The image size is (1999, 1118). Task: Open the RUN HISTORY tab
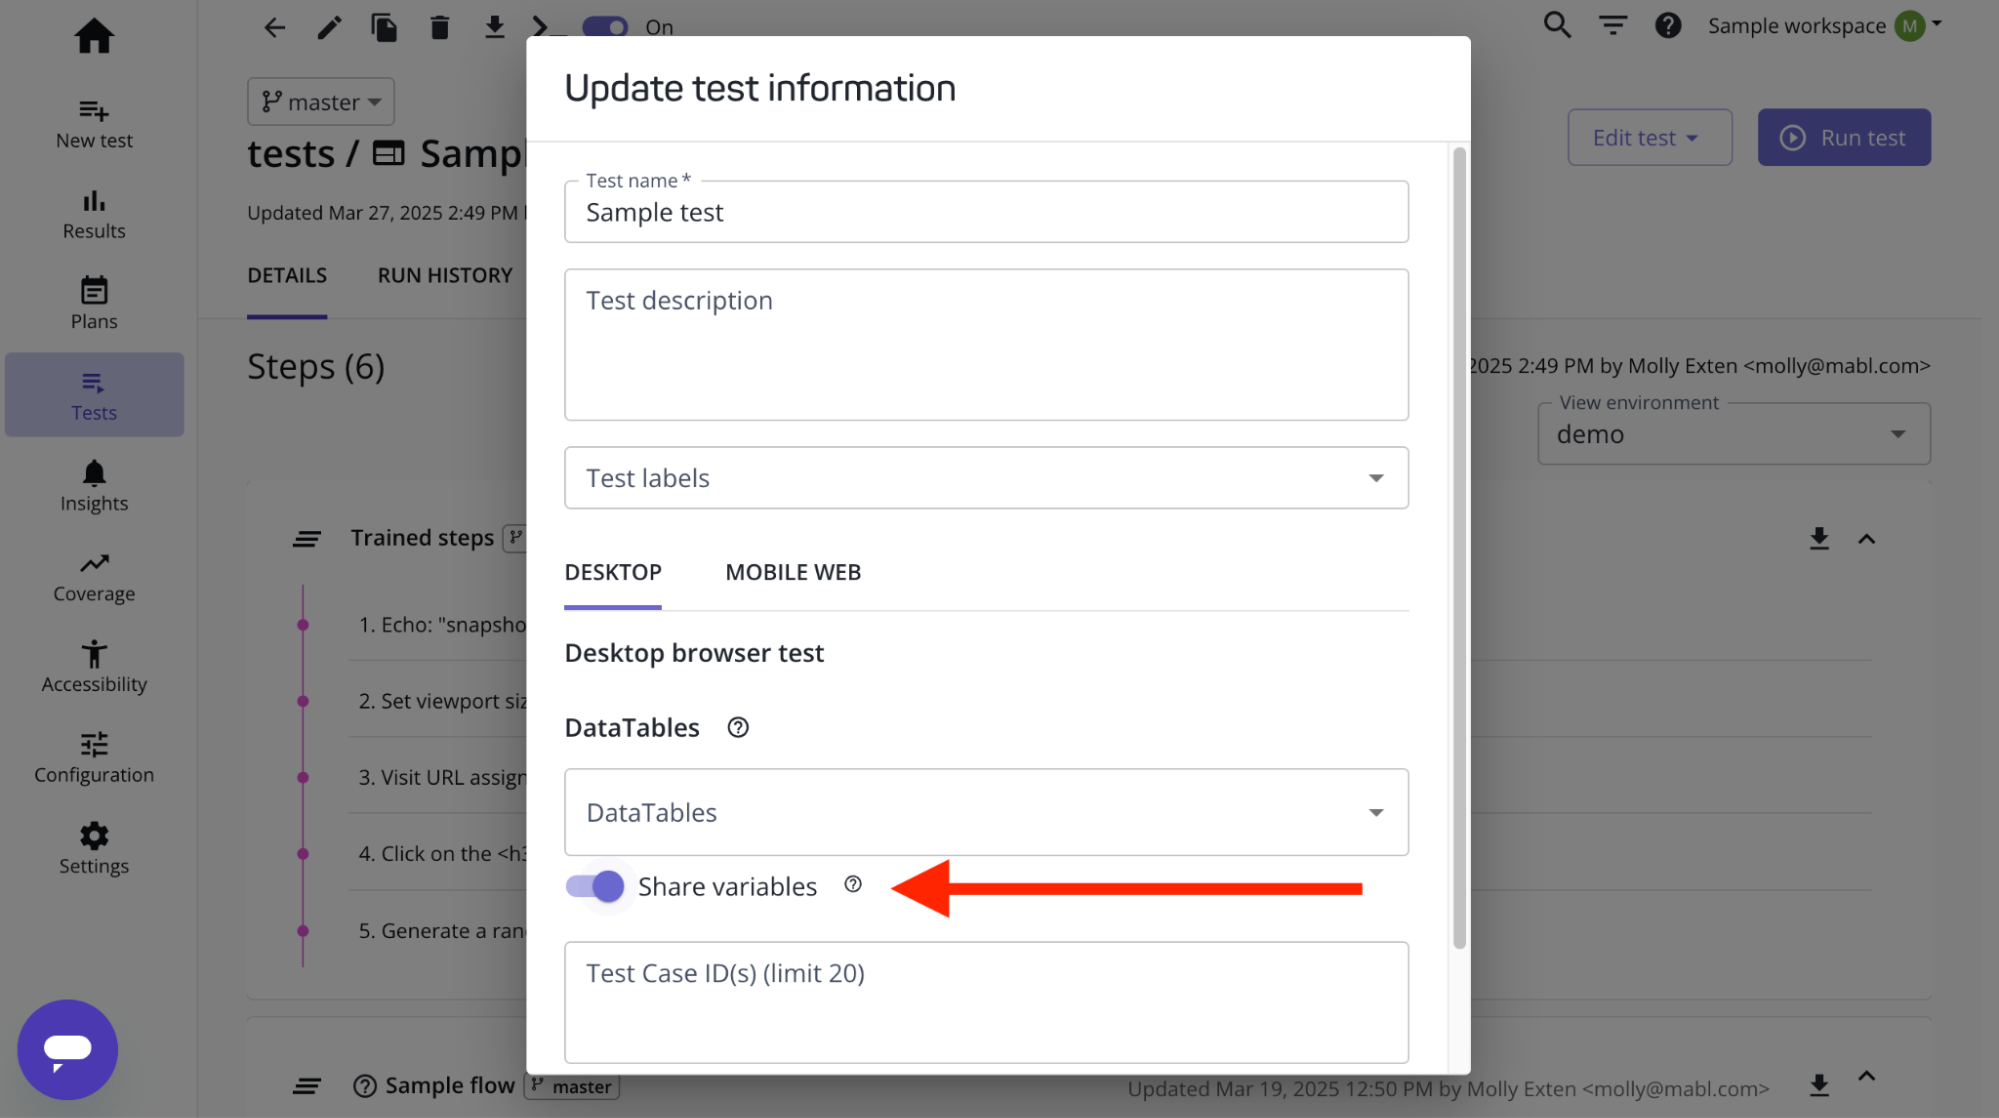pos(445,275)
